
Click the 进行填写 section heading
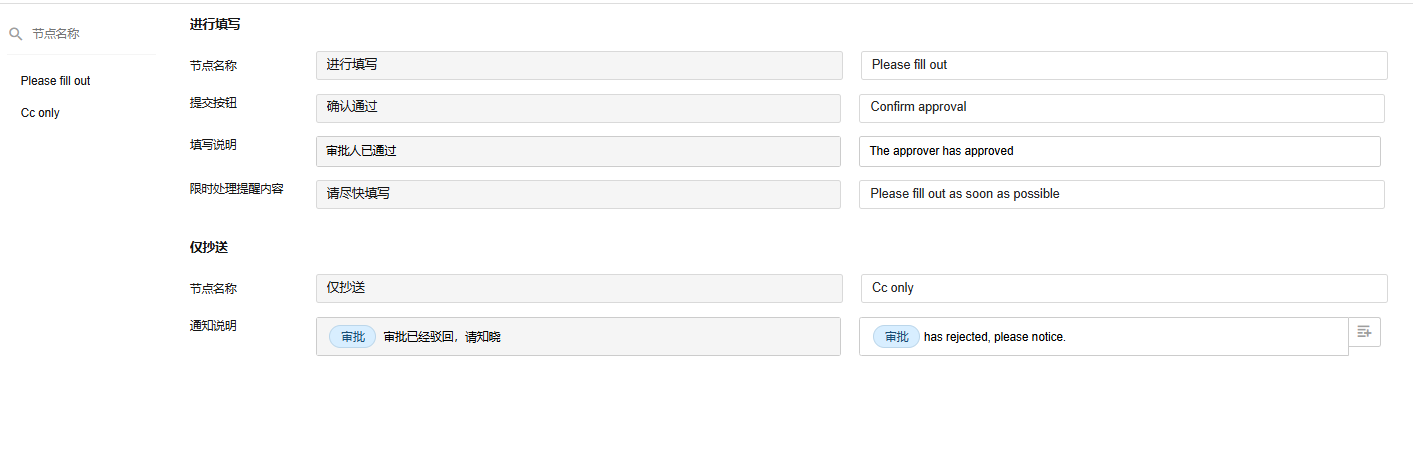click(215, 24)
